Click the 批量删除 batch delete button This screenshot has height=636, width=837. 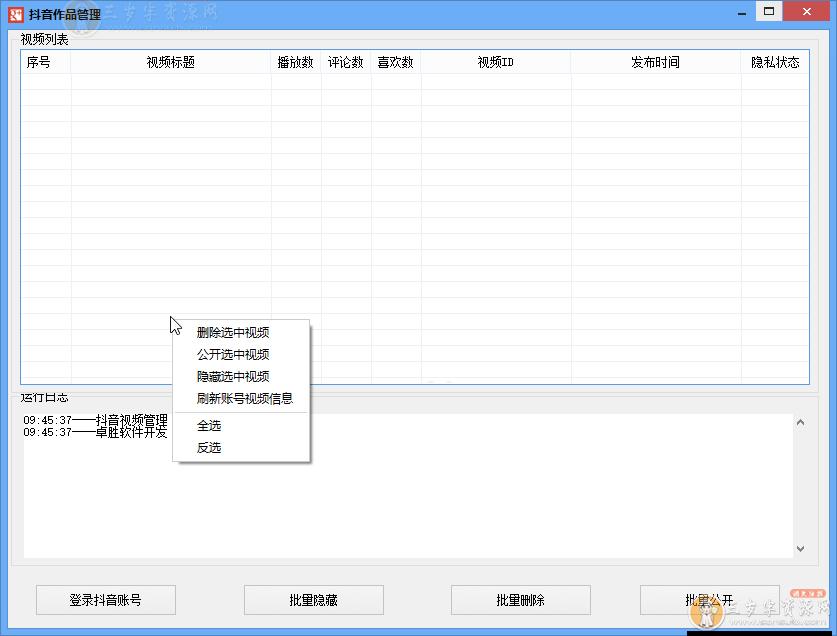[x=520, y=600]
